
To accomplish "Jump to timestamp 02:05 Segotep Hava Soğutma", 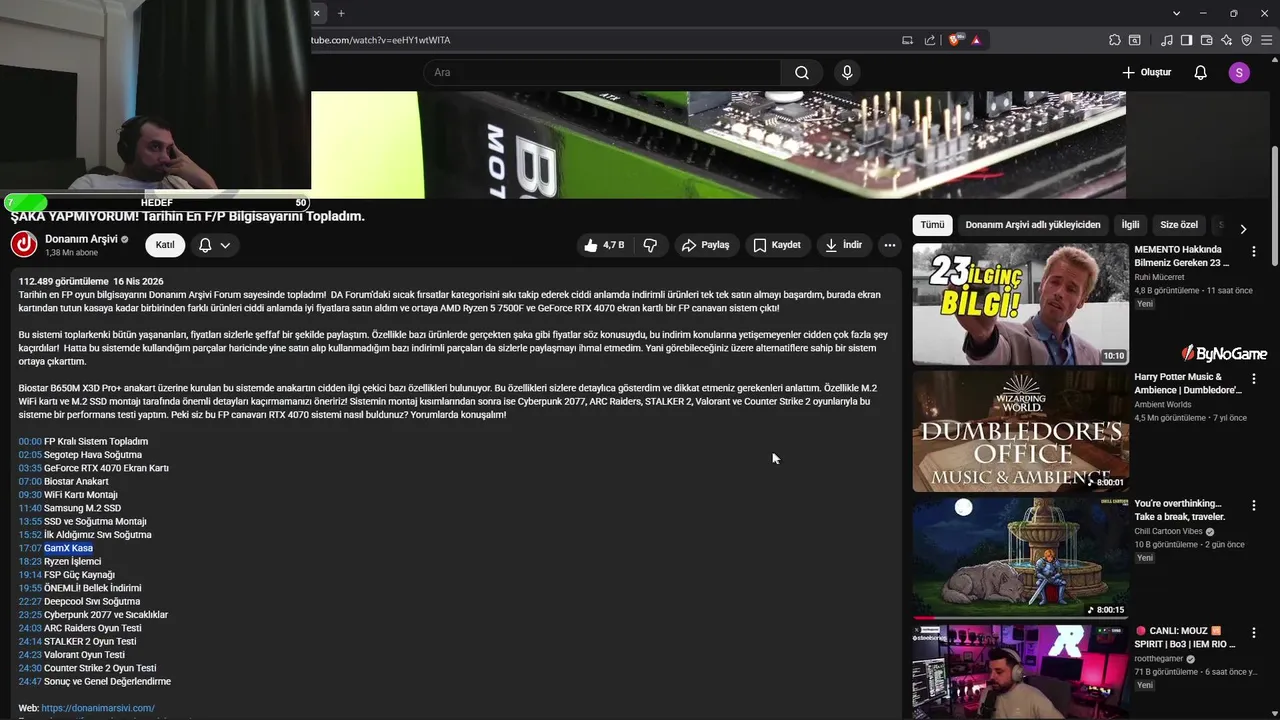I will pos(30,455).
